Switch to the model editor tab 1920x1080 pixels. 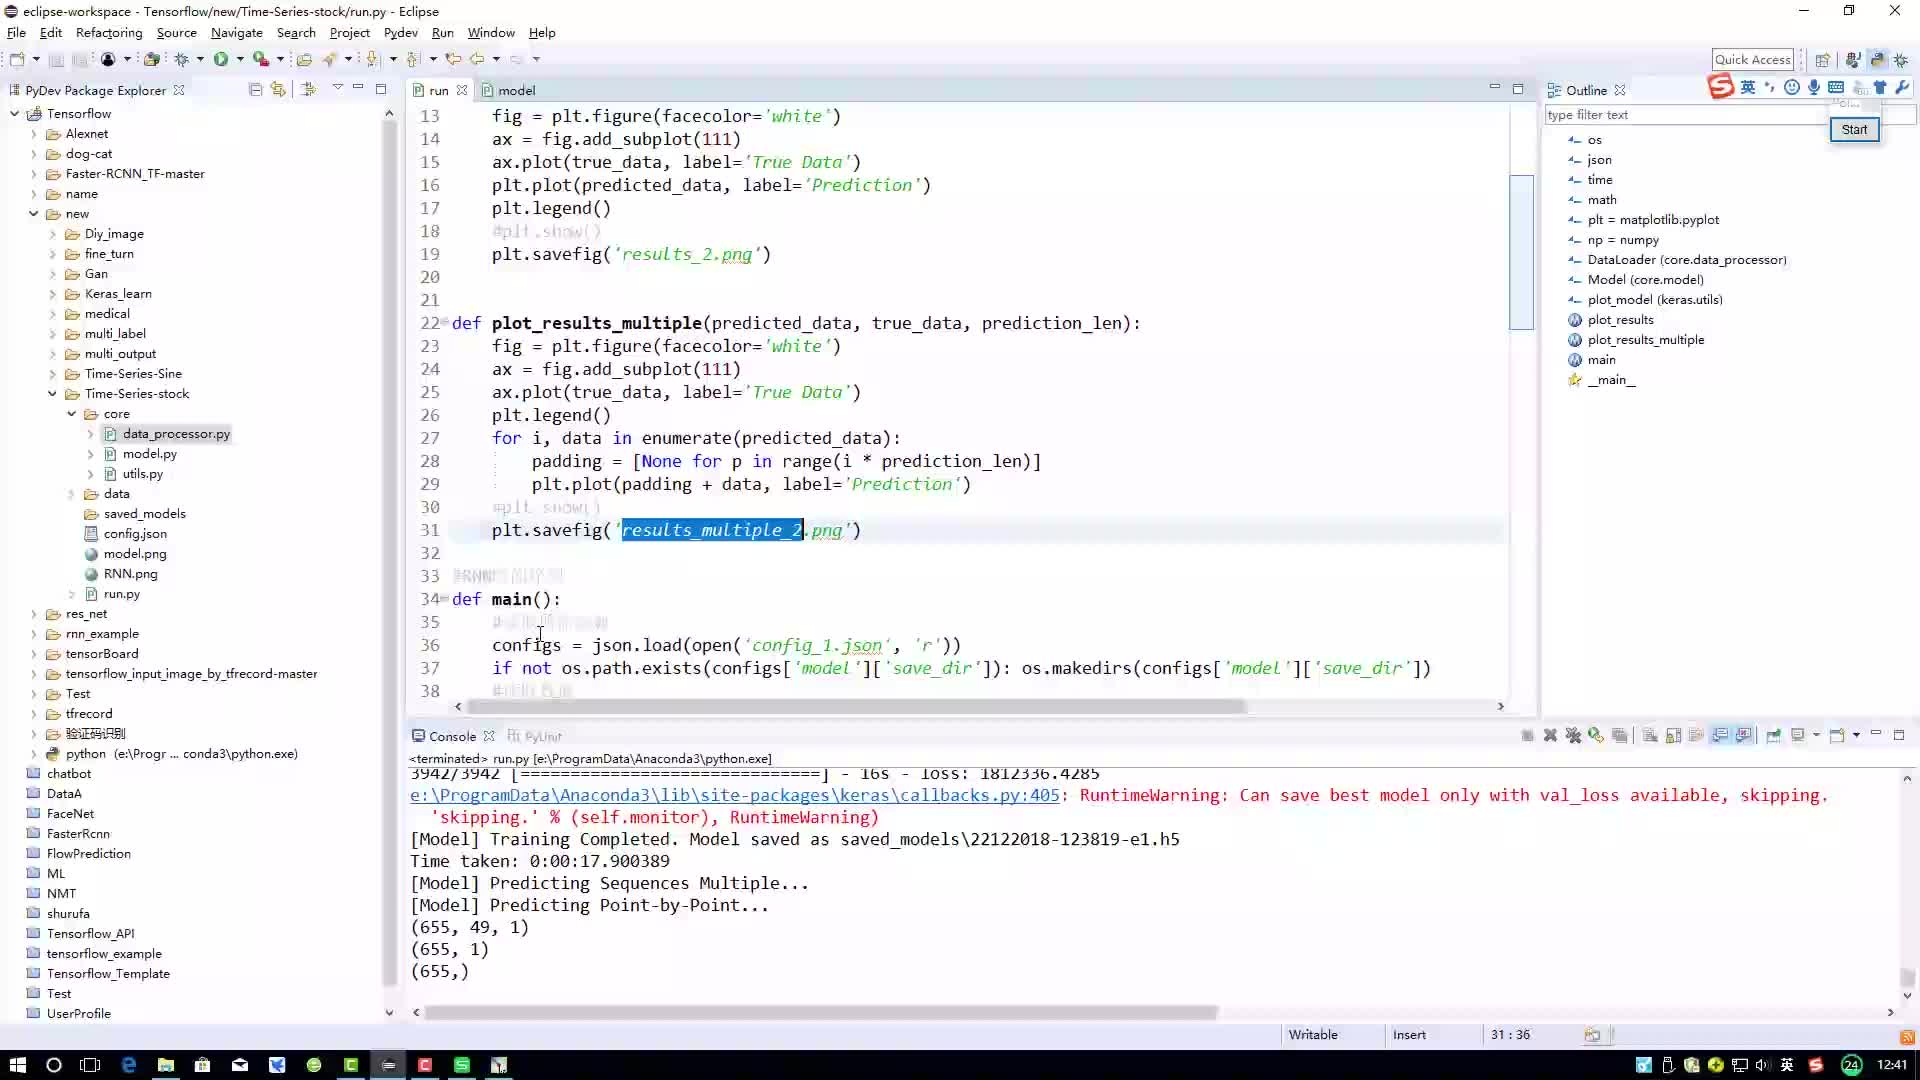(x=516, y=90)
